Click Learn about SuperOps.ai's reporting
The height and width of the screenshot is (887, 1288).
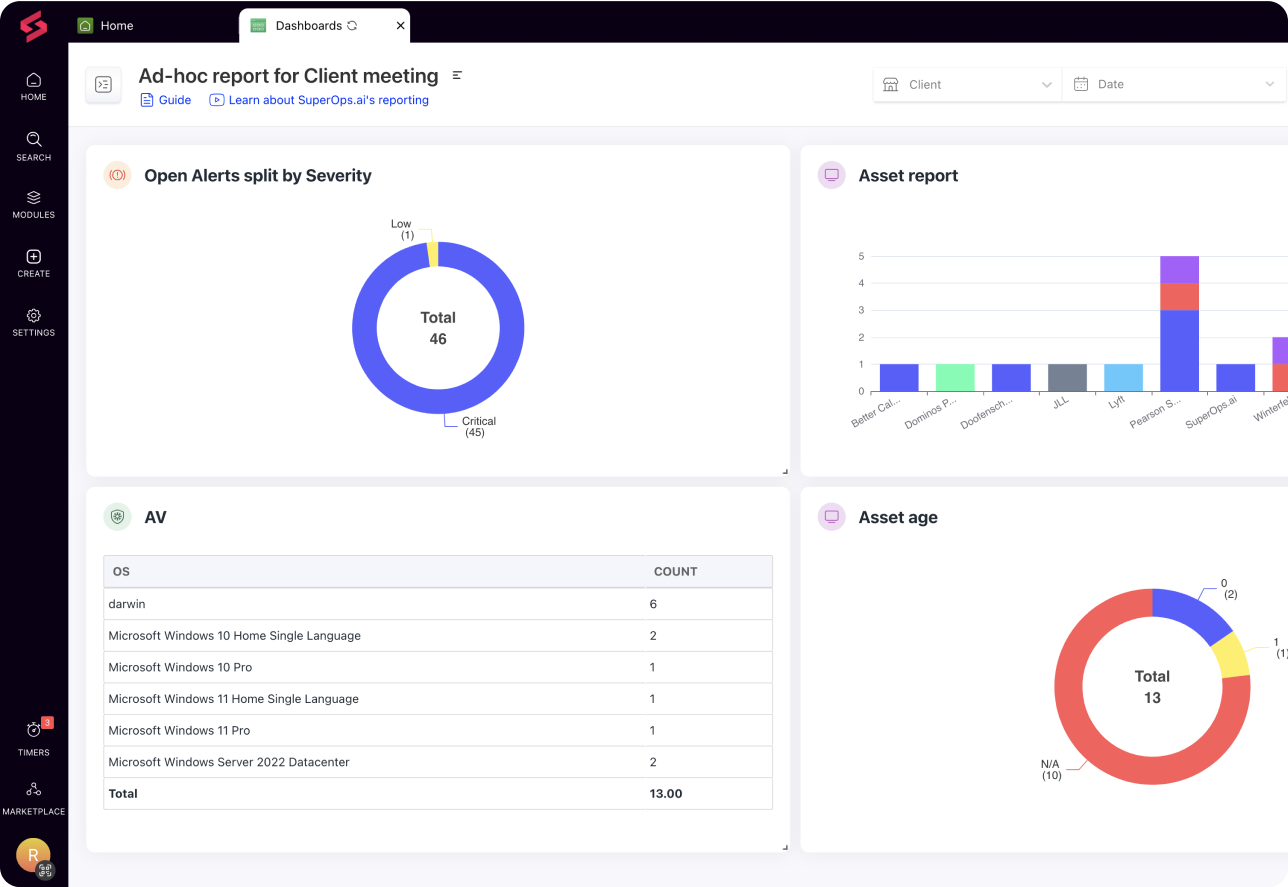click(318, 99)
